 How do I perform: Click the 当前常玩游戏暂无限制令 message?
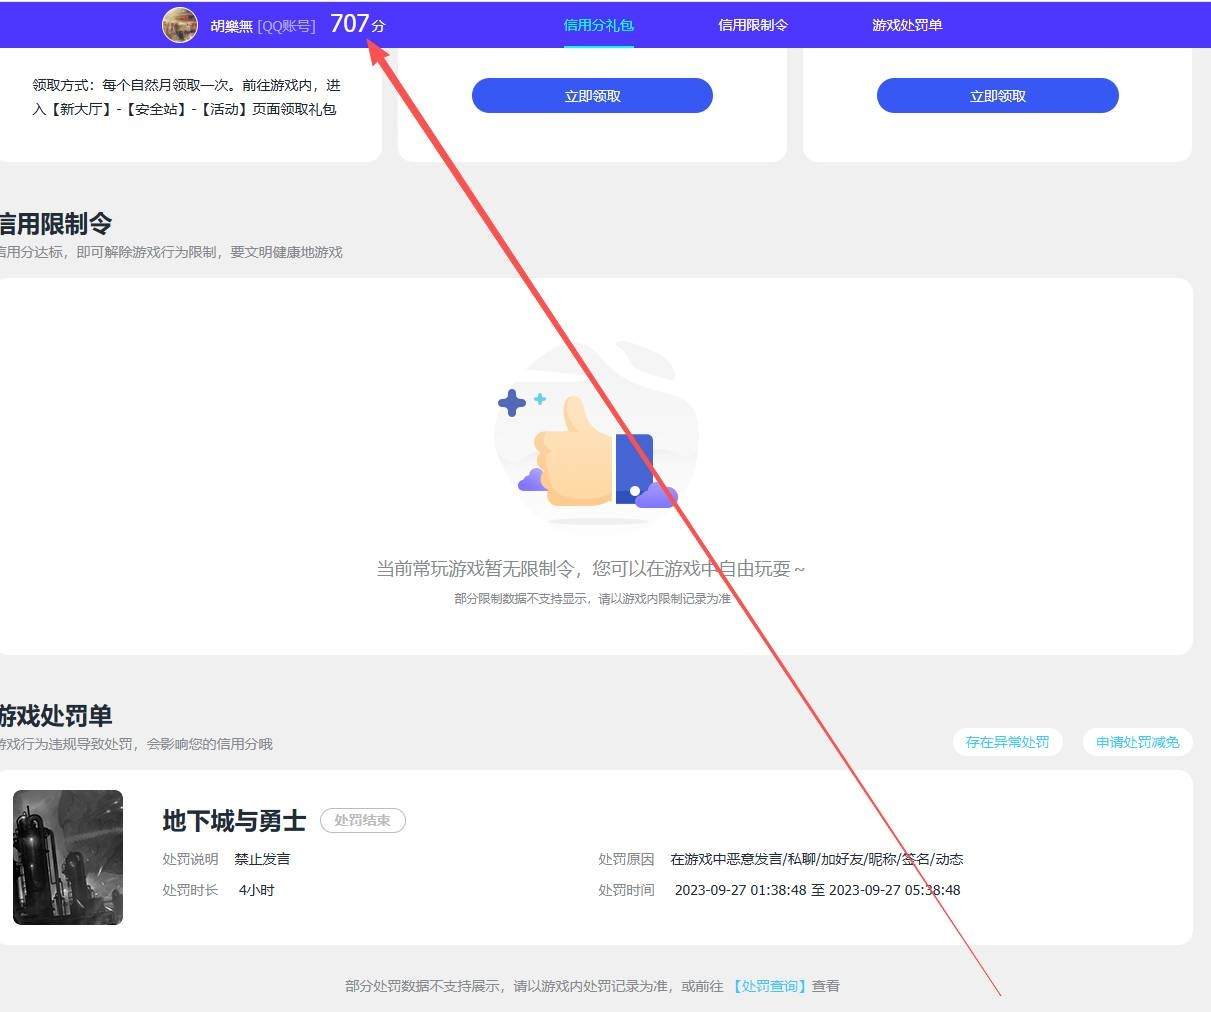tap(590, 569)
